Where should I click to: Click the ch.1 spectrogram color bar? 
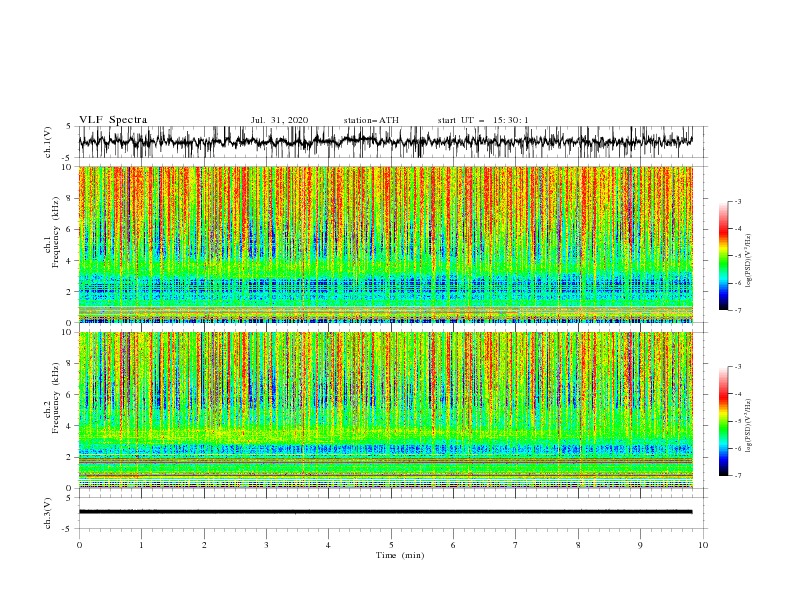coord(723,256)
